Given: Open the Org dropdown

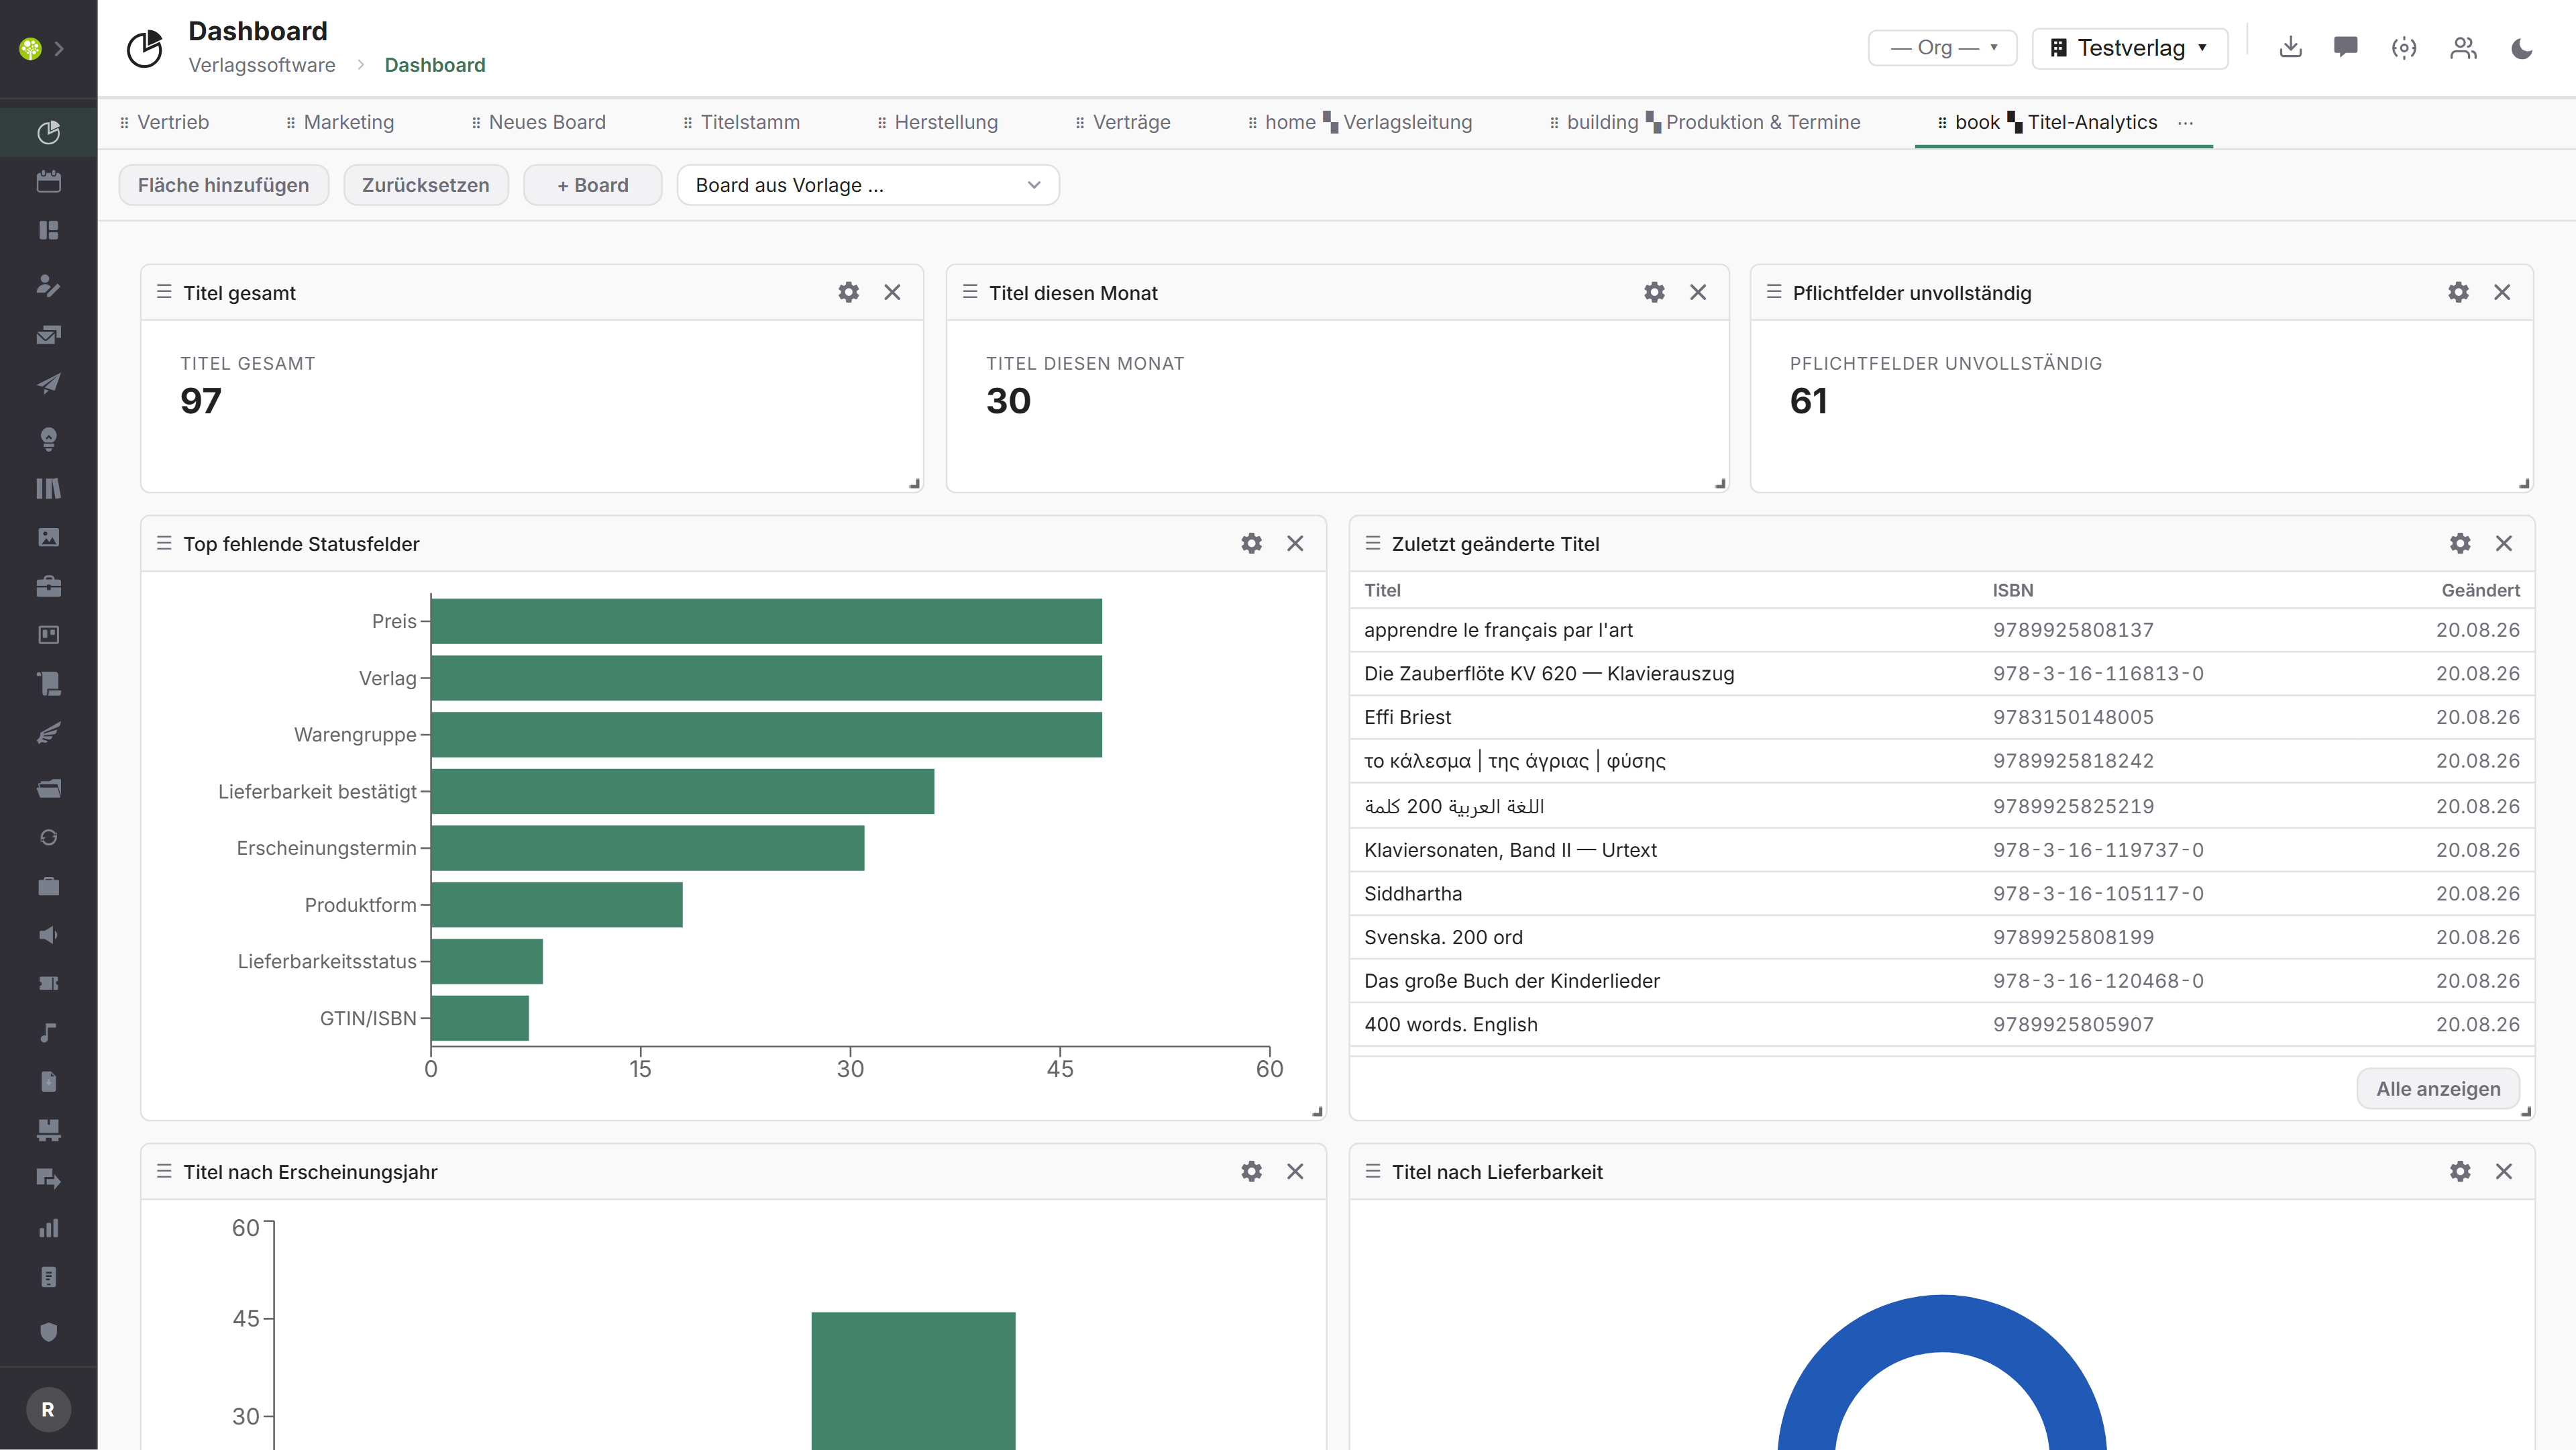Looking at the screenshot, I should coord(1942,48).
